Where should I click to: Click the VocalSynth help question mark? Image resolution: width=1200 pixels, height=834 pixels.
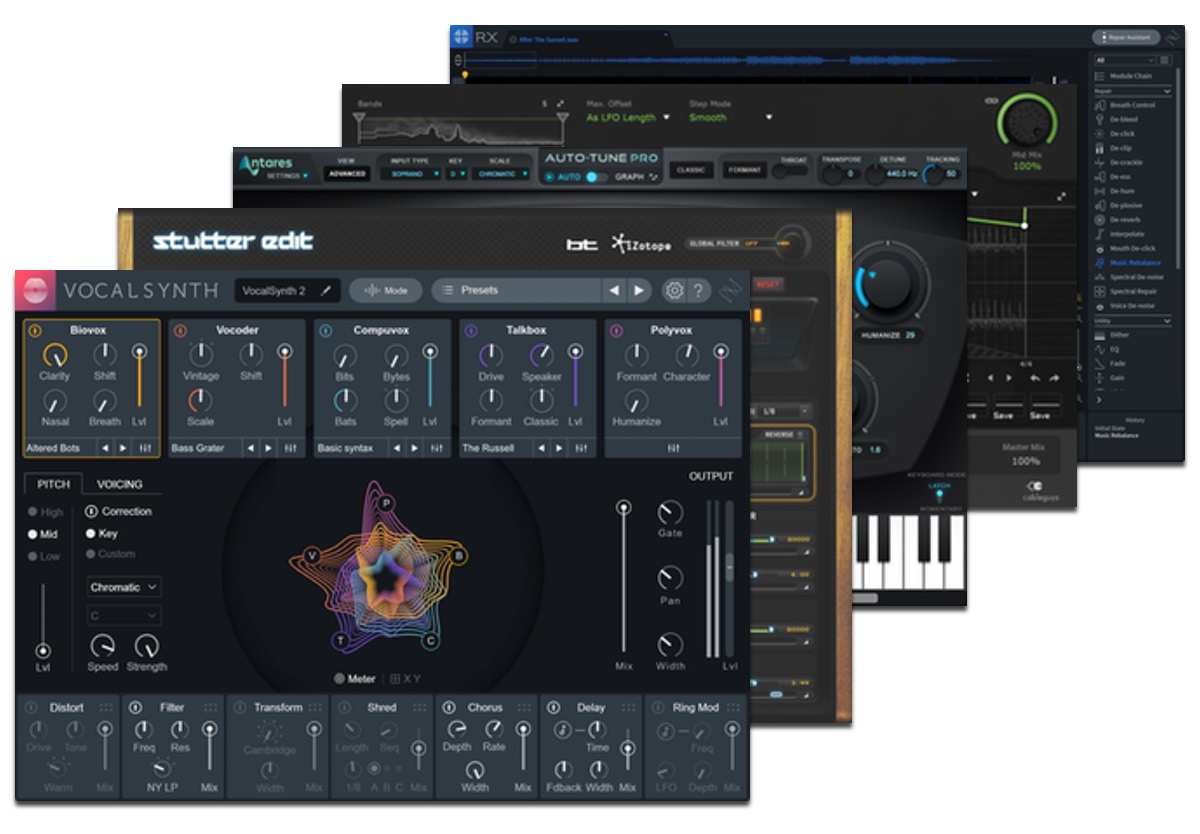pyautogui.click(x=698, y=291)
